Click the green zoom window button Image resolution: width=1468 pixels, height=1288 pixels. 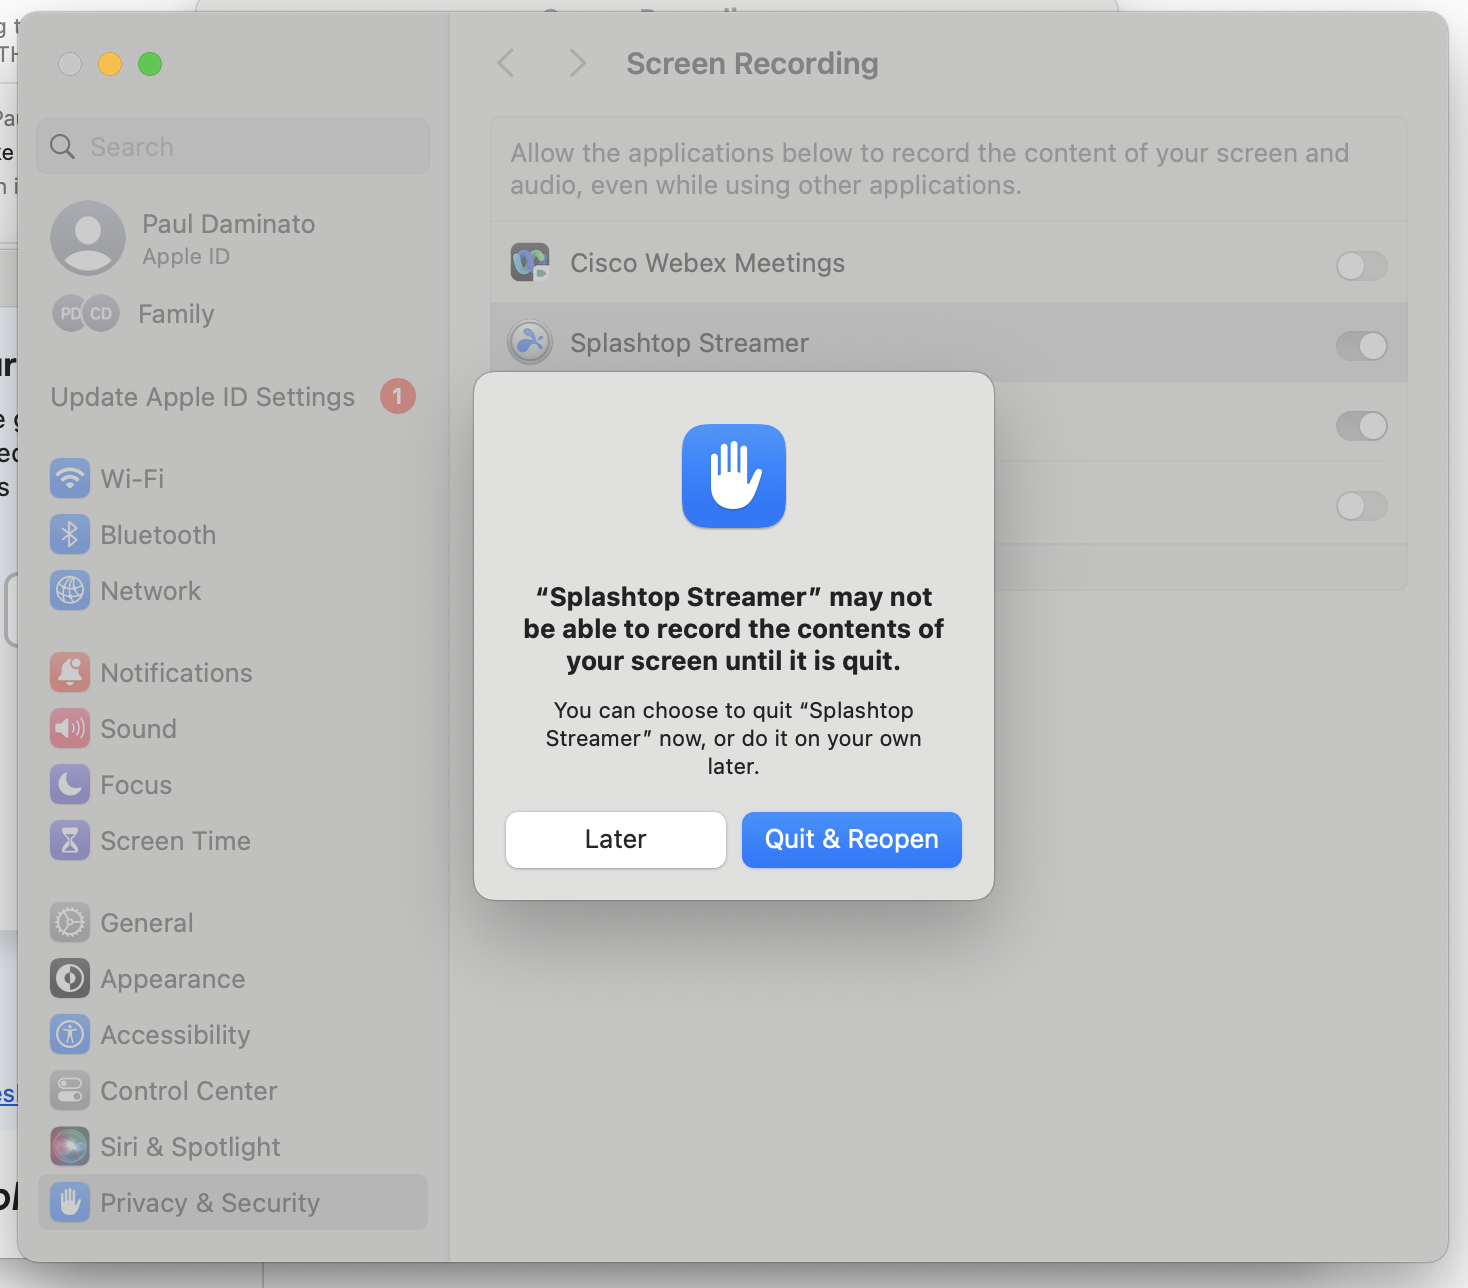click(x=150, y=64)
